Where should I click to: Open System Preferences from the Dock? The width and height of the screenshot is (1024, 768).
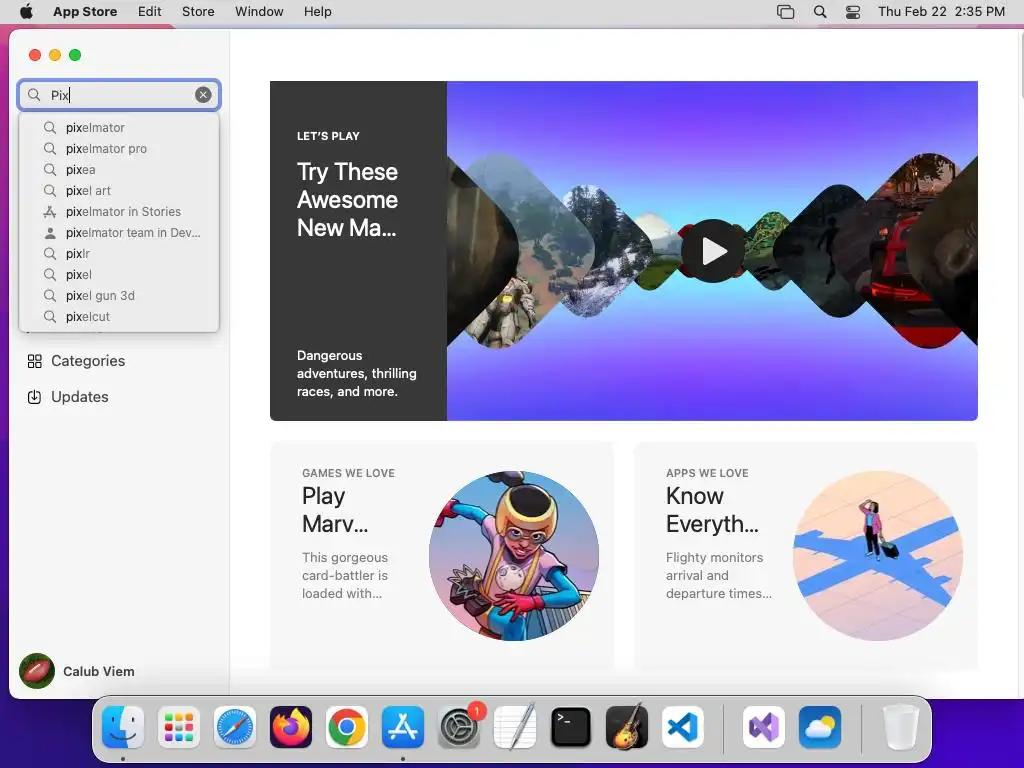pyautogui.click(x=458, y=727)
